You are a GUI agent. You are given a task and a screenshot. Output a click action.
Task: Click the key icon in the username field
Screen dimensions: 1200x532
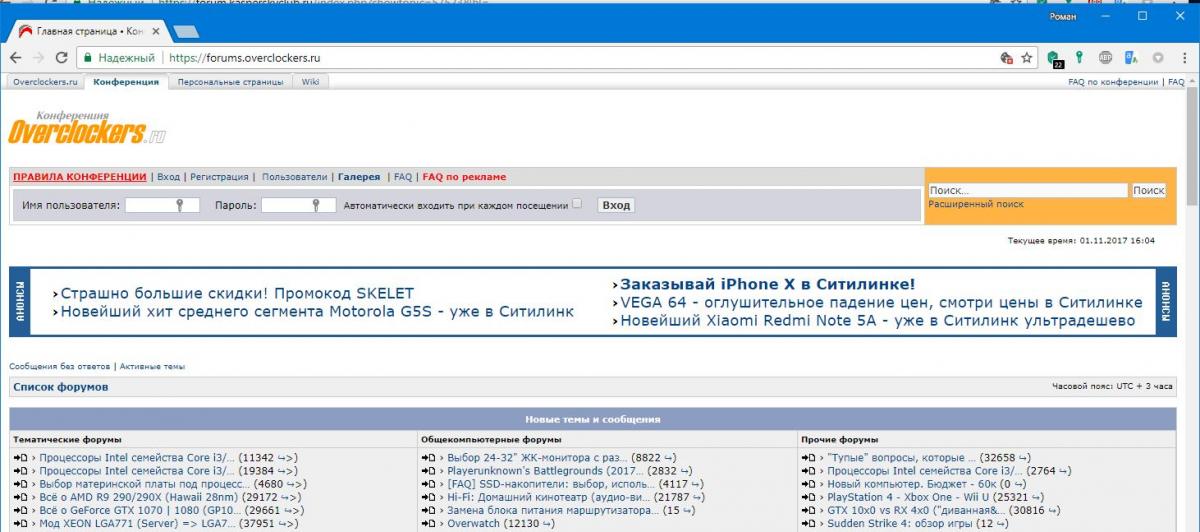click(x=180, y=205)
